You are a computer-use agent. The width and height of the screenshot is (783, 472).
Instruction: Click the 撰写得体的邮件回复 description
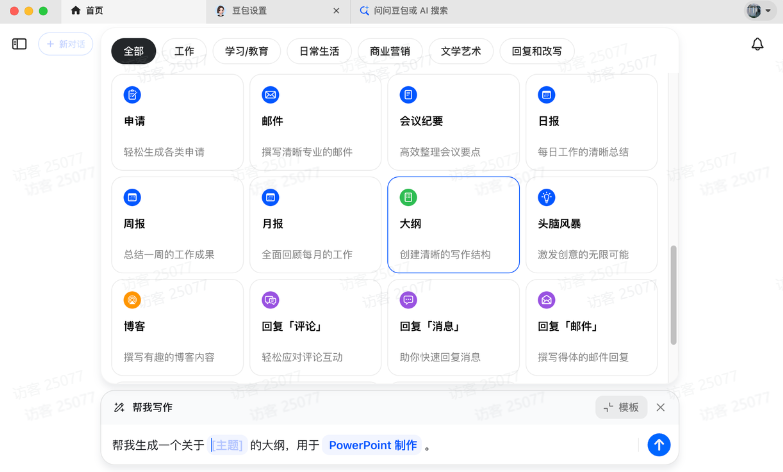[x=583, y=357]
